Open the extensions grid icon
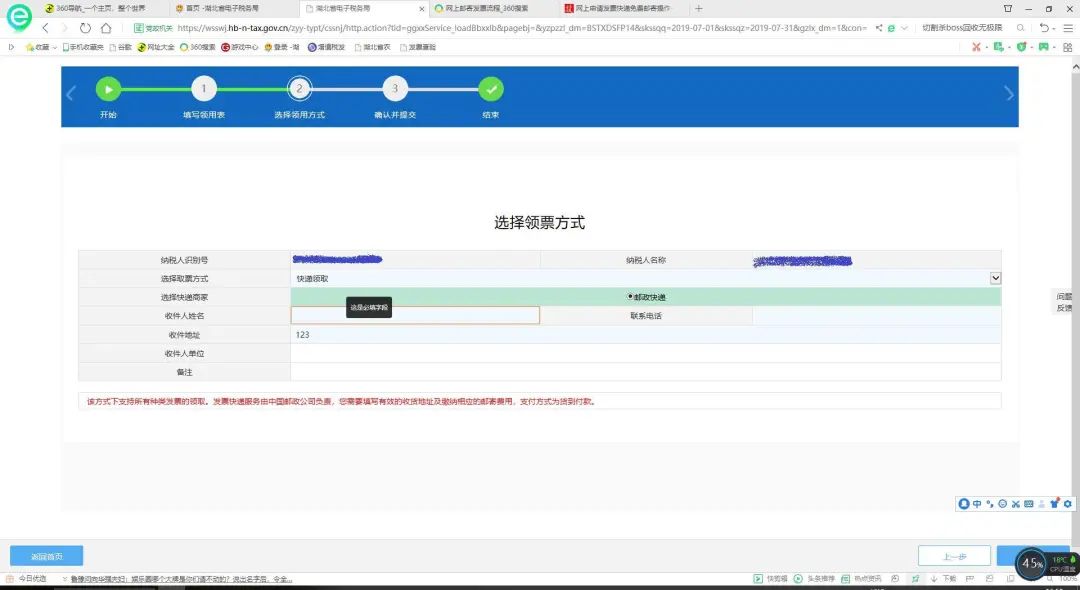 1068,47
